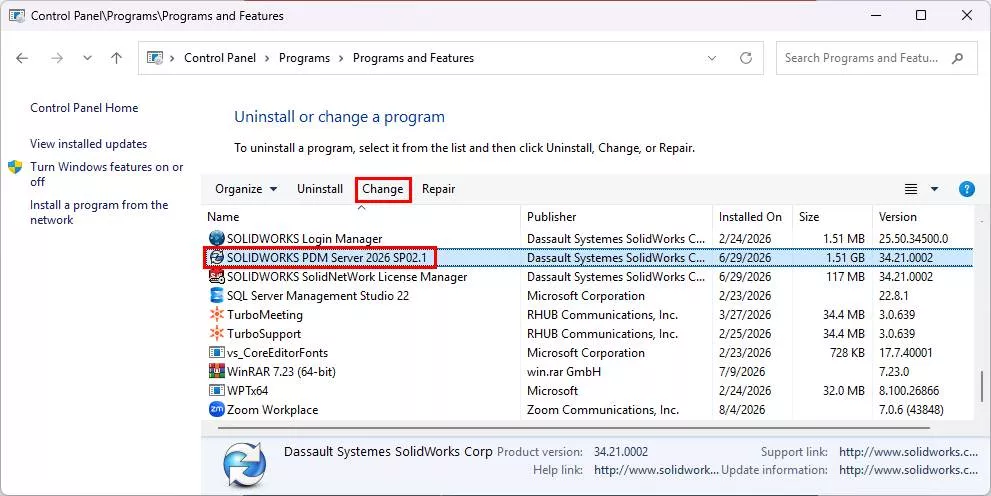The width and height of the screenshot is (991, 496).
Task: Click the Support link URL in details pane
Action: coord(908,452)
